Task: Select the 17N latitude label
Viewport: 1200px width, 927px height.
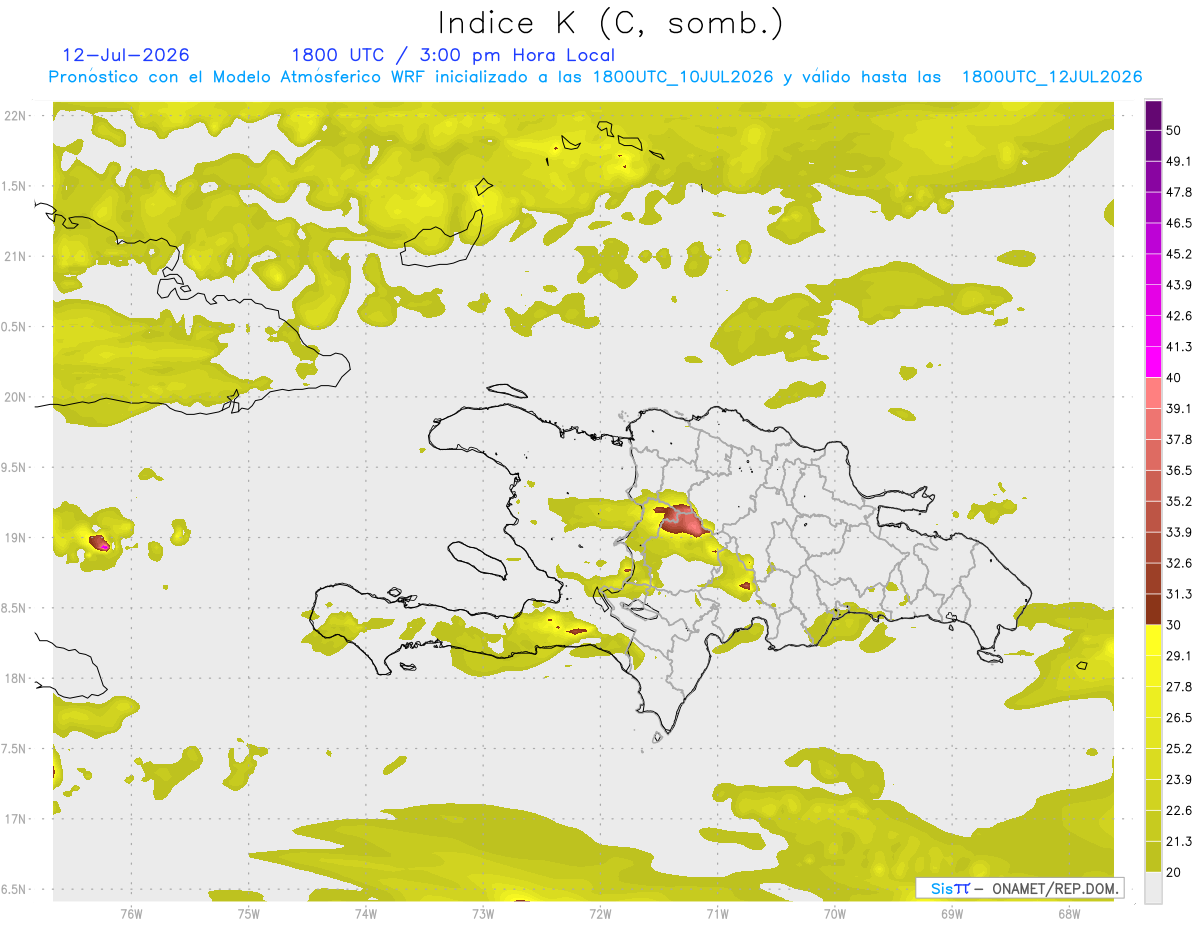Action: coord(16,819)
